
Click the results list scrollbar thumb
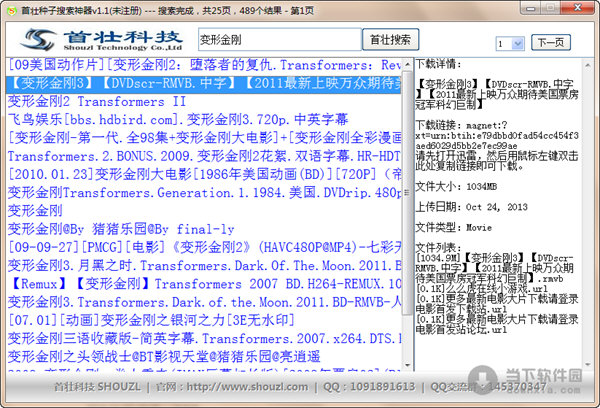(x=407, y=193)
